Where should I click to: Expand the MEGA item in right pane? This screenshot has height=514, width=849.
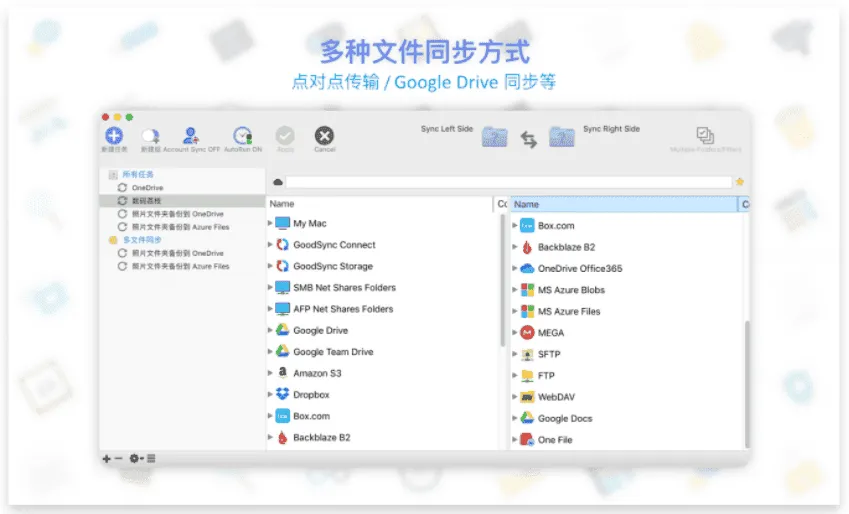515,333
